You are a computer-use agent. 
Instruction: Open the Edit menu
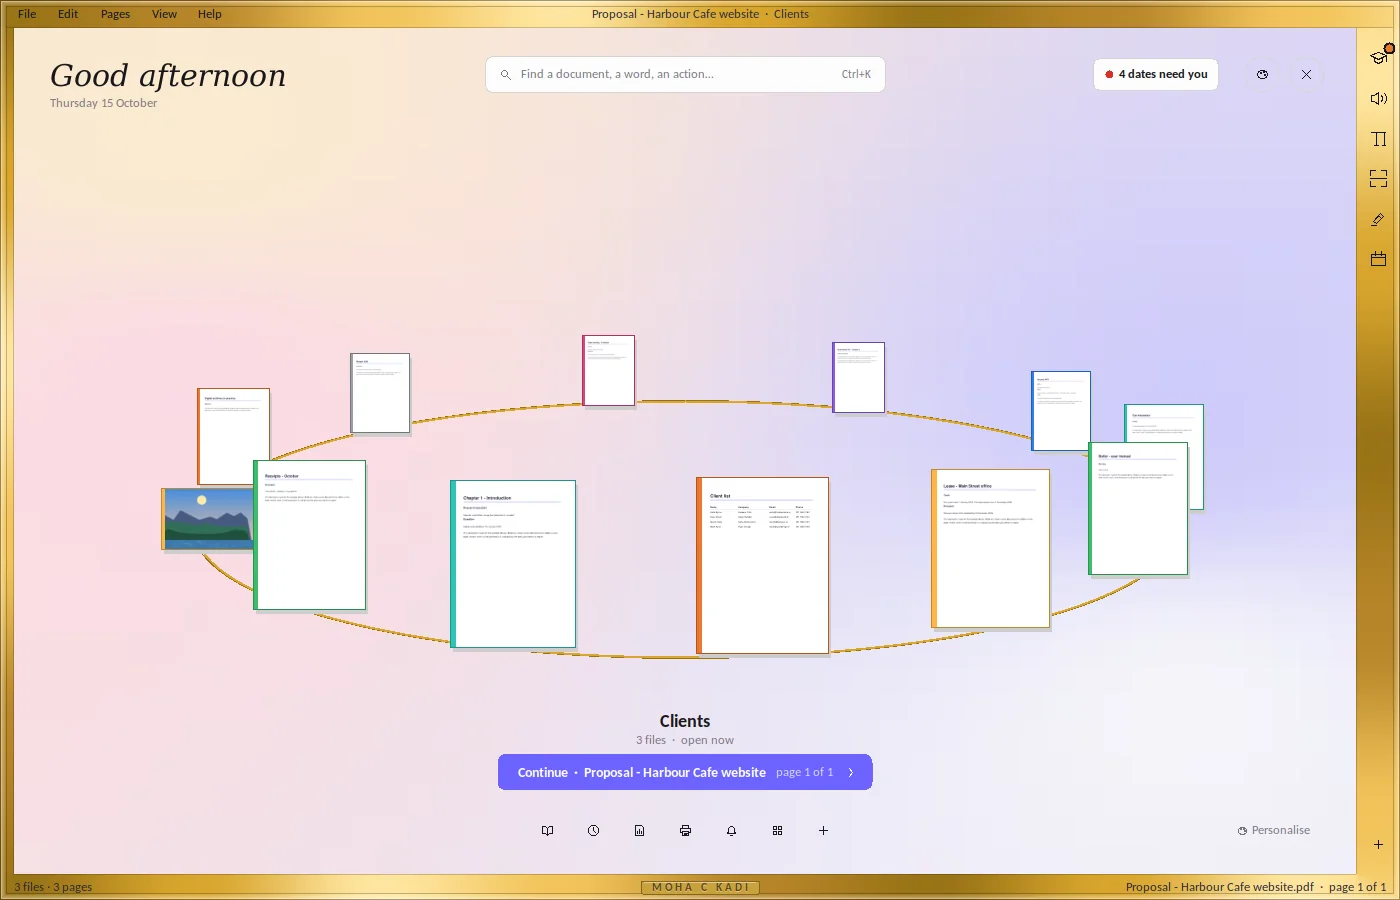pos(68,14)
